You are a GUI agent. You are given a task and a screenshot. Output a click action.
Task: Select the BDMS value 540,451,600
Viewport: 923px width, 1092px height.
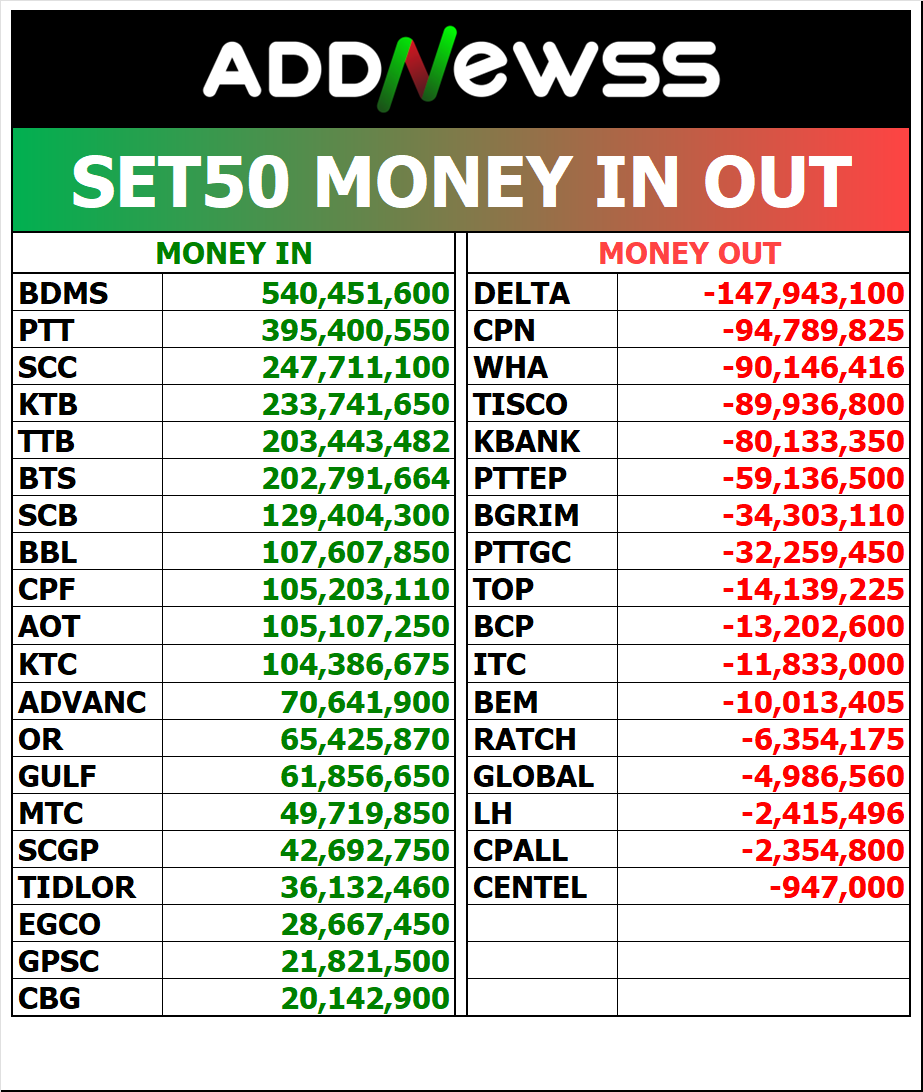click(355, 294)
